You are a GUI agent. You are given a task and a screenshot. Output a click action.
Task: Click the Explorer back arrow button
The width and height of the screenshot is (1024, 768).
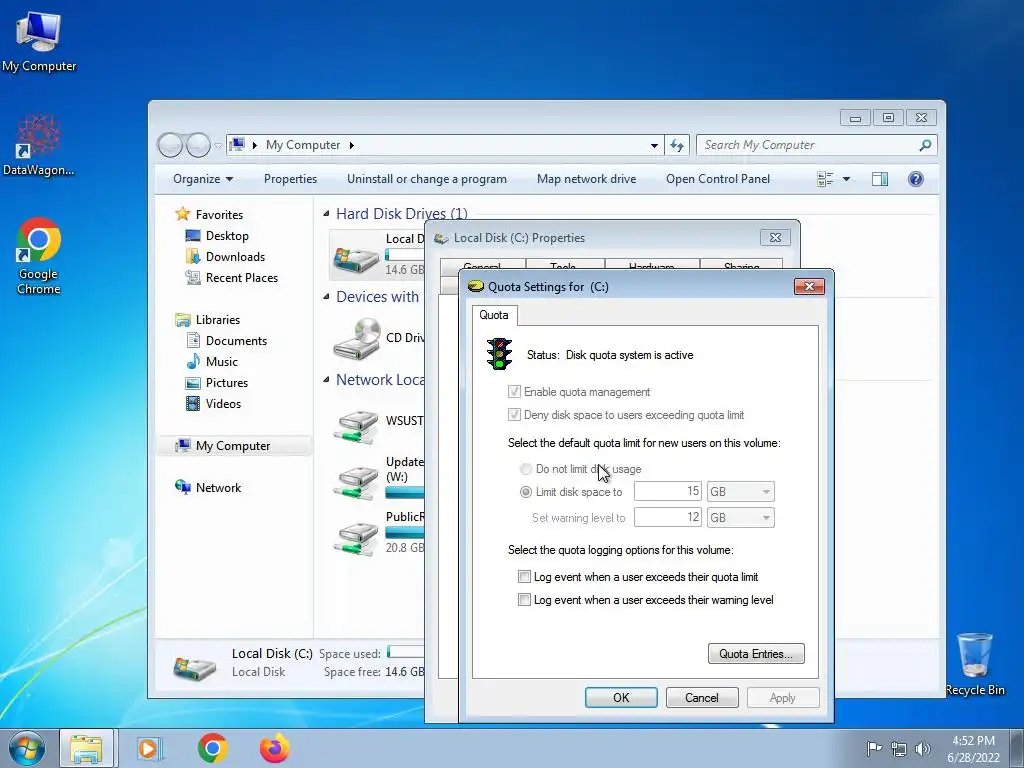coord(170,145)
